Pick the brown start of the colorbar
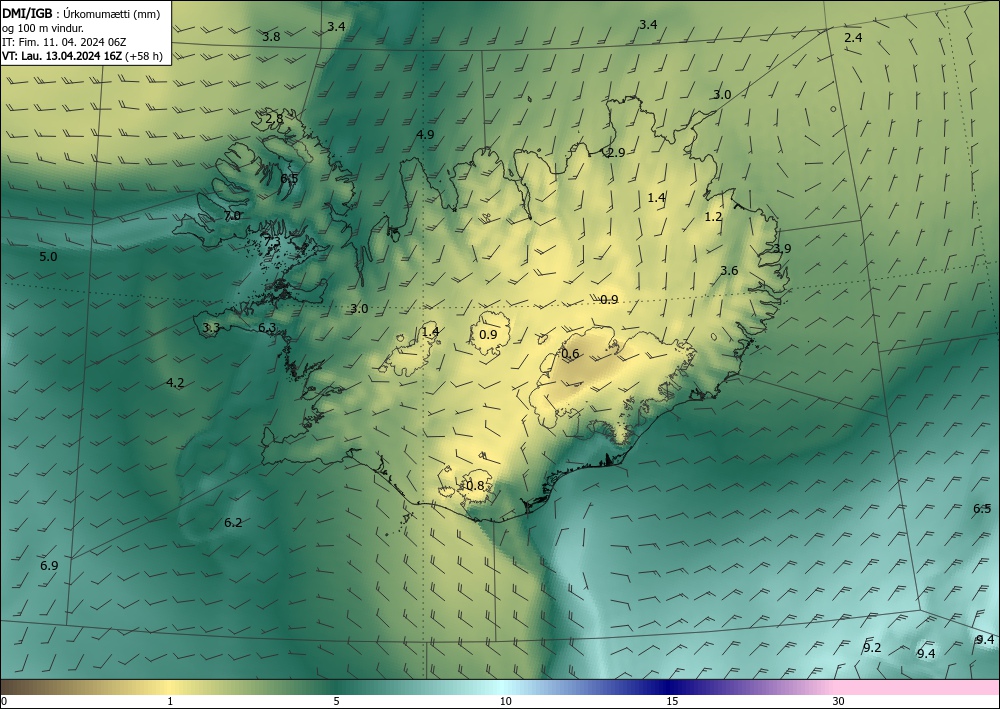Screen dimensions: 1000x709 19,687
